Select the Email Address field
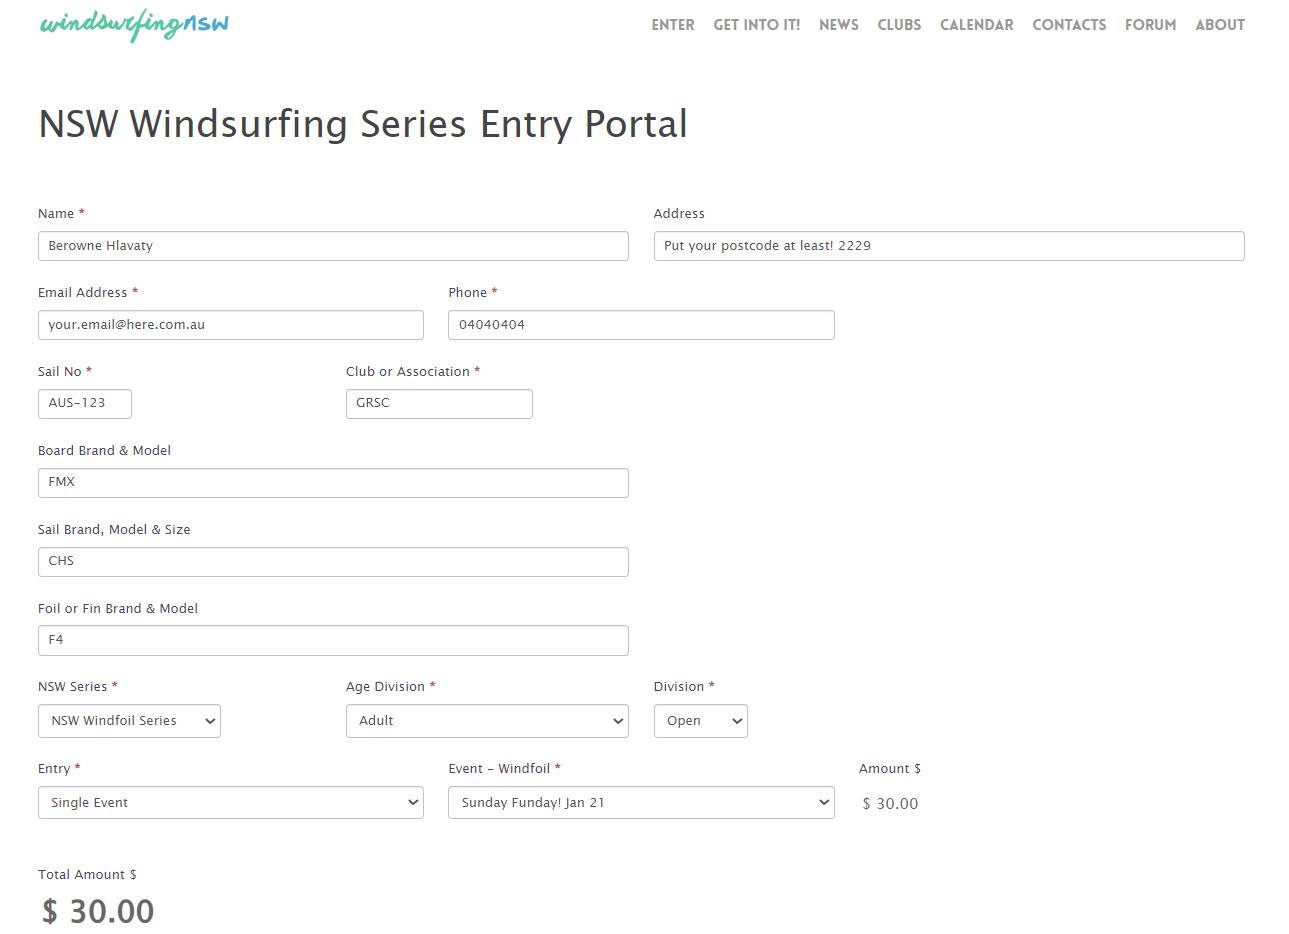The width and height of the screenshot is (1289, 934). [230, 325]
